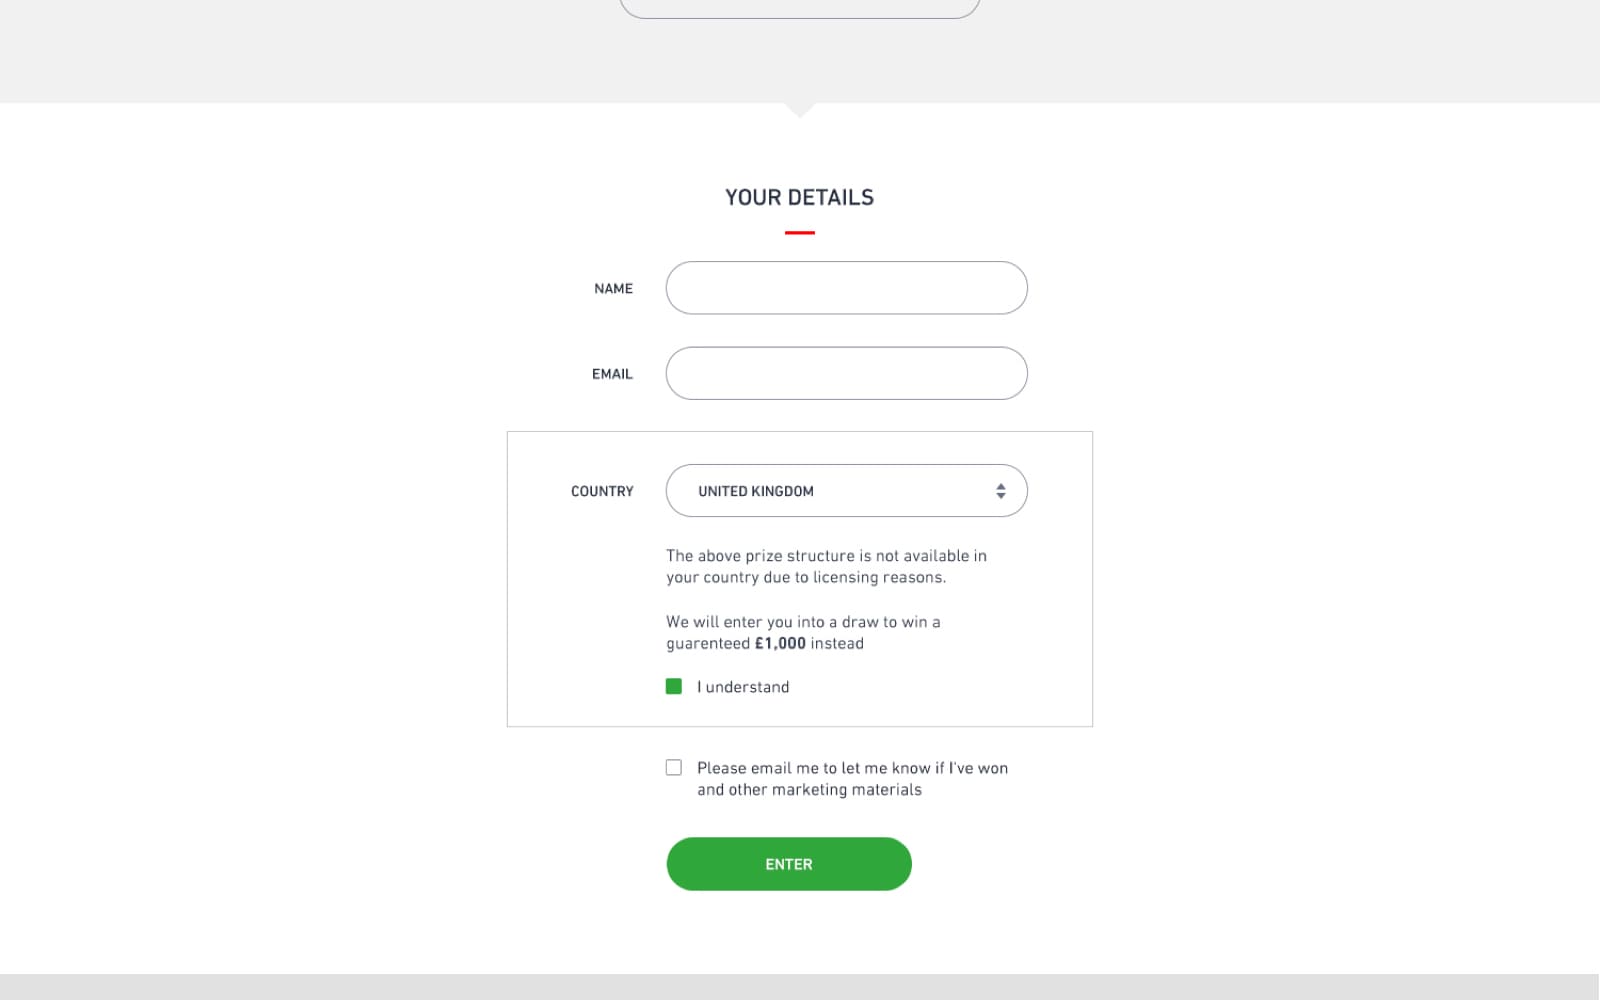Click the "I understand" label text
Screen dimensions: 1600x1000
[x=743, y=687]
